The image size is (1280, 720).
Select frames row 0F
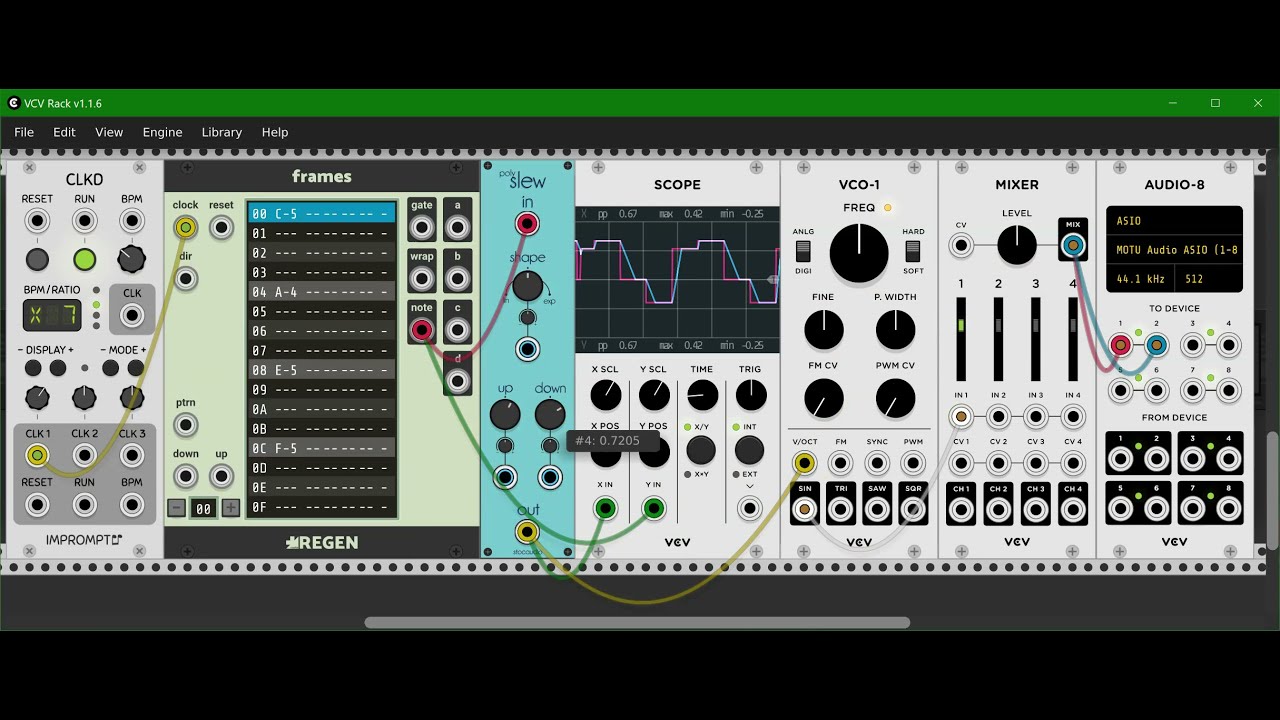coord(322,507)
